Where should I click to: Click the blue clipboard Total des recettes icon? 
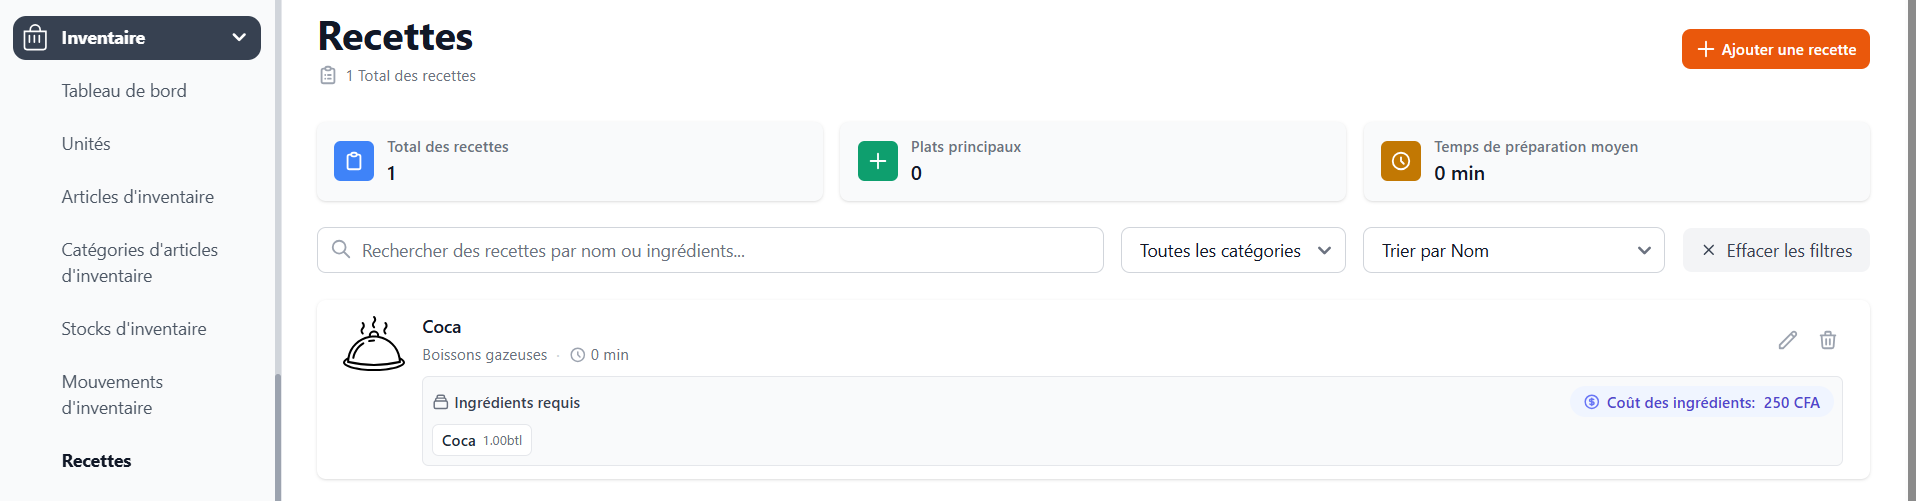354,161
